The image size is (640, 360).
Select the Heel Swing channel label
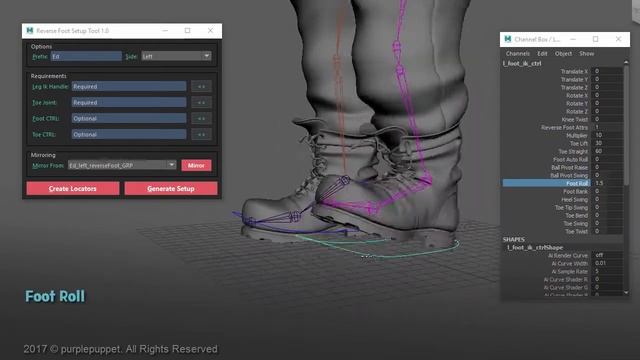point(575,199)
